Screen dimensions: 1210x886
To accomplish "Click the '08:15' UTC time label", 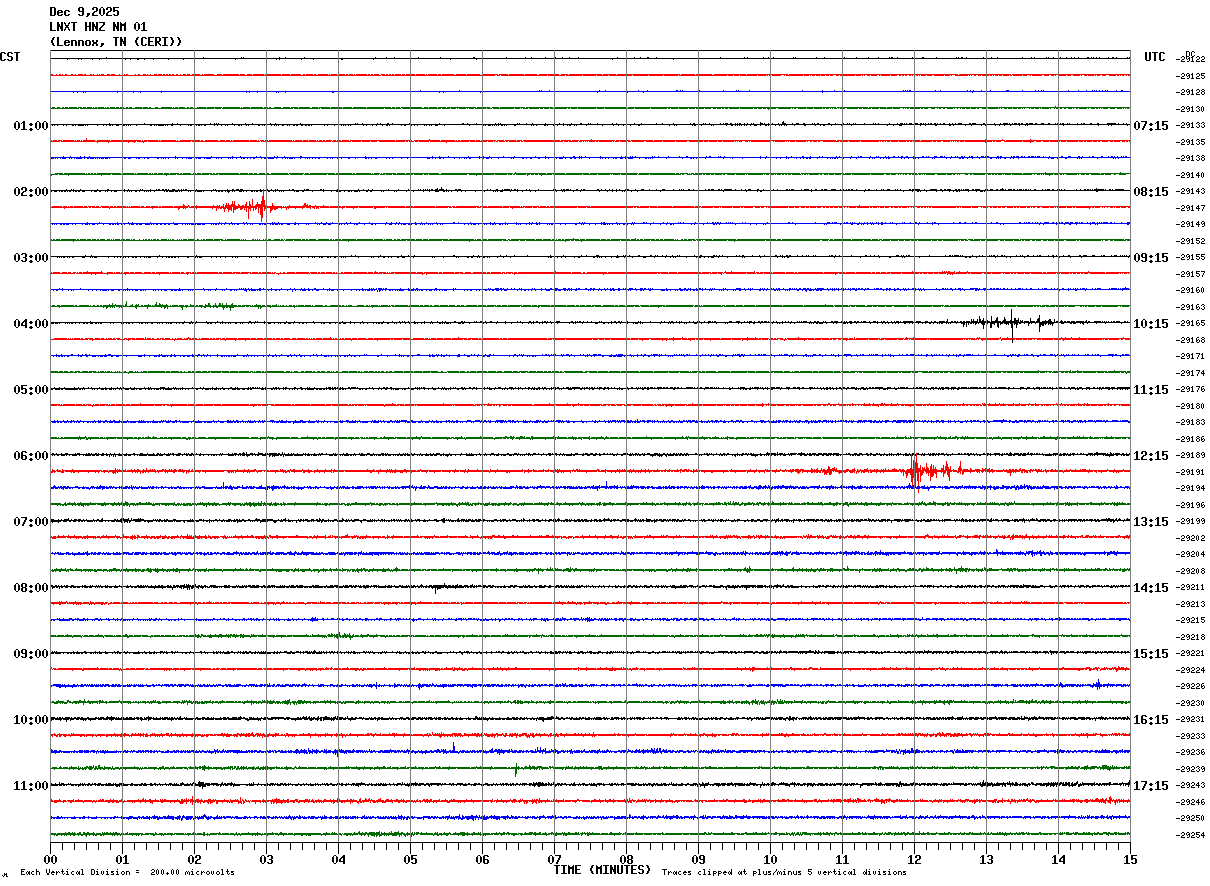I will coord(1151,192).
